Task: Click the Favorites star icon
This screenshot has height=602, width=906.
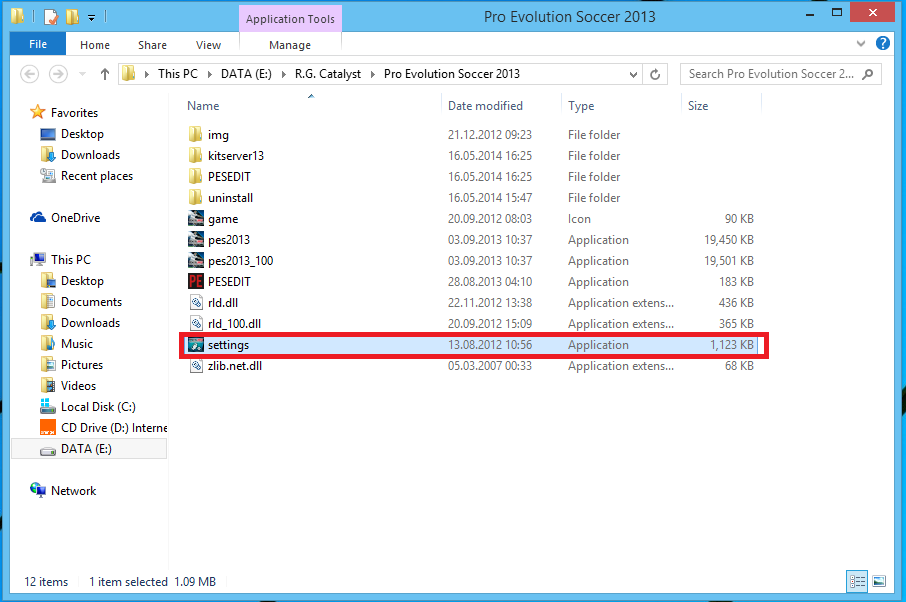Action: (38, 112)
